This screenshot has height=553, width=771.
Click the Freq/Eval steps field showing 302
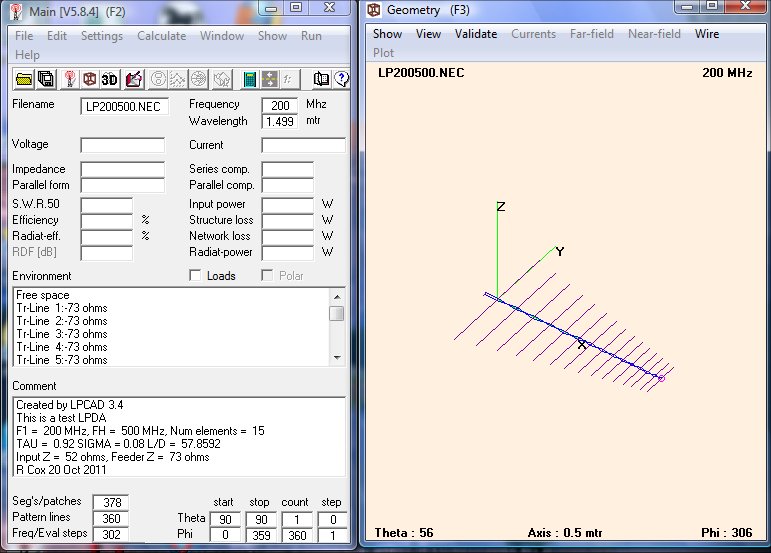coord(111,534)
